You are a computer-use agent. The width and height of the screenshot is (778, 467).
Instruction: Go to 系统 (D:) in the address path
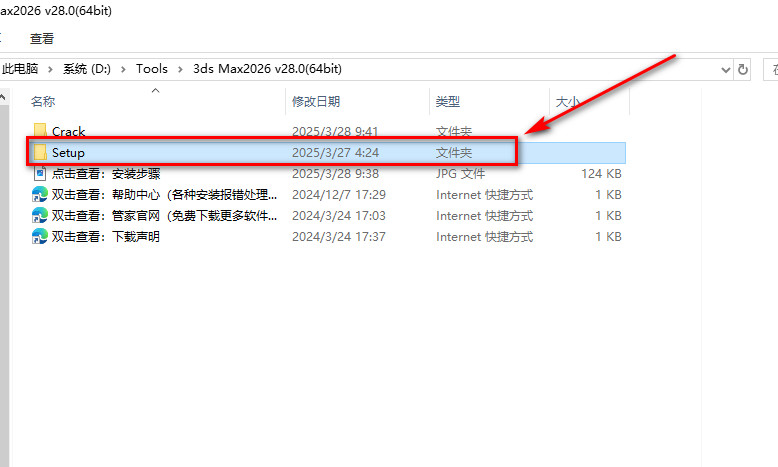[x=87, y=68]
